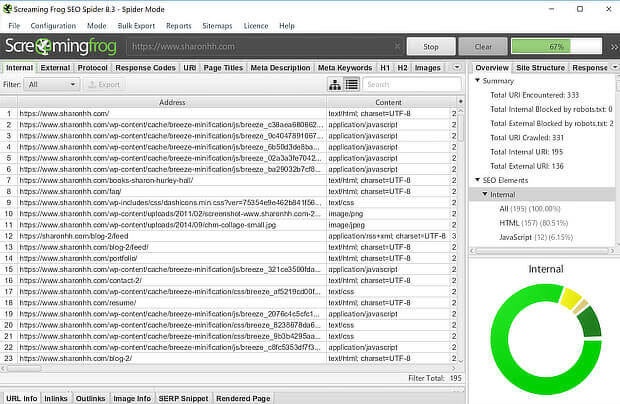Click the column picker plus icon above the table
The image size is (620, 404).
pyautogui.click(x=461, y=102)
